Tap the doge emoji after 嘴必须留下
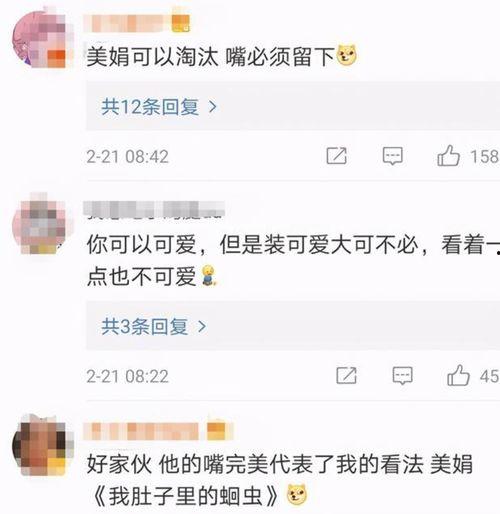Screen dimensions: 500x514 tap(347, 55)
